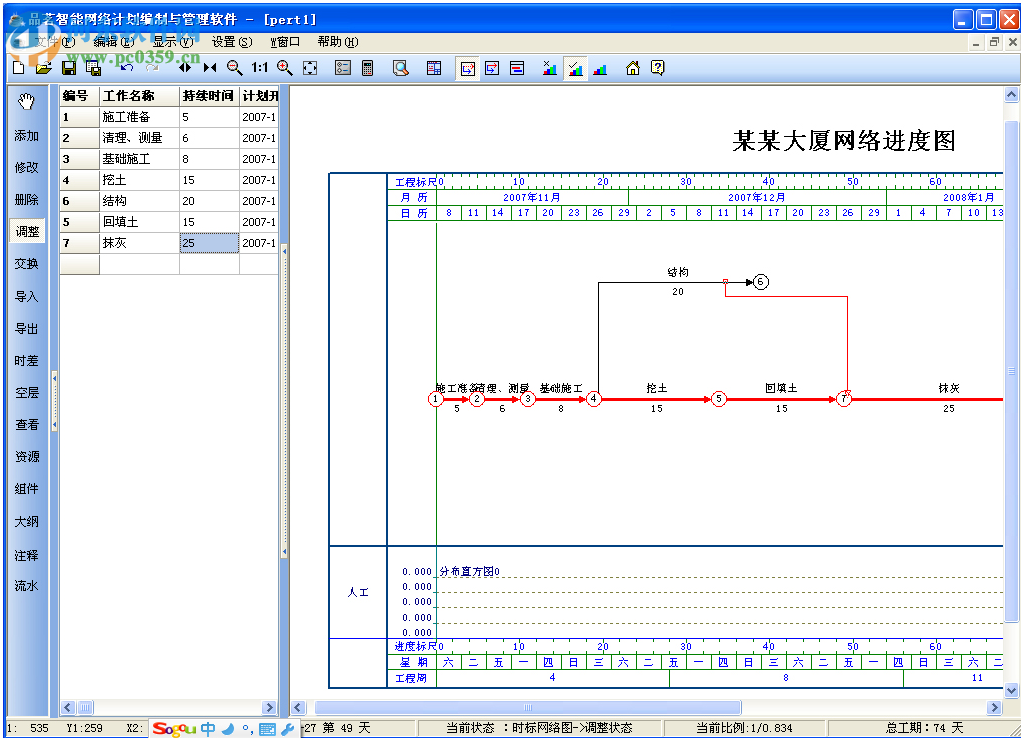This screenshot has height=738, width=1022.
Task: Zoom out with the minus magnifier
Action: click(x=235, y=68)
